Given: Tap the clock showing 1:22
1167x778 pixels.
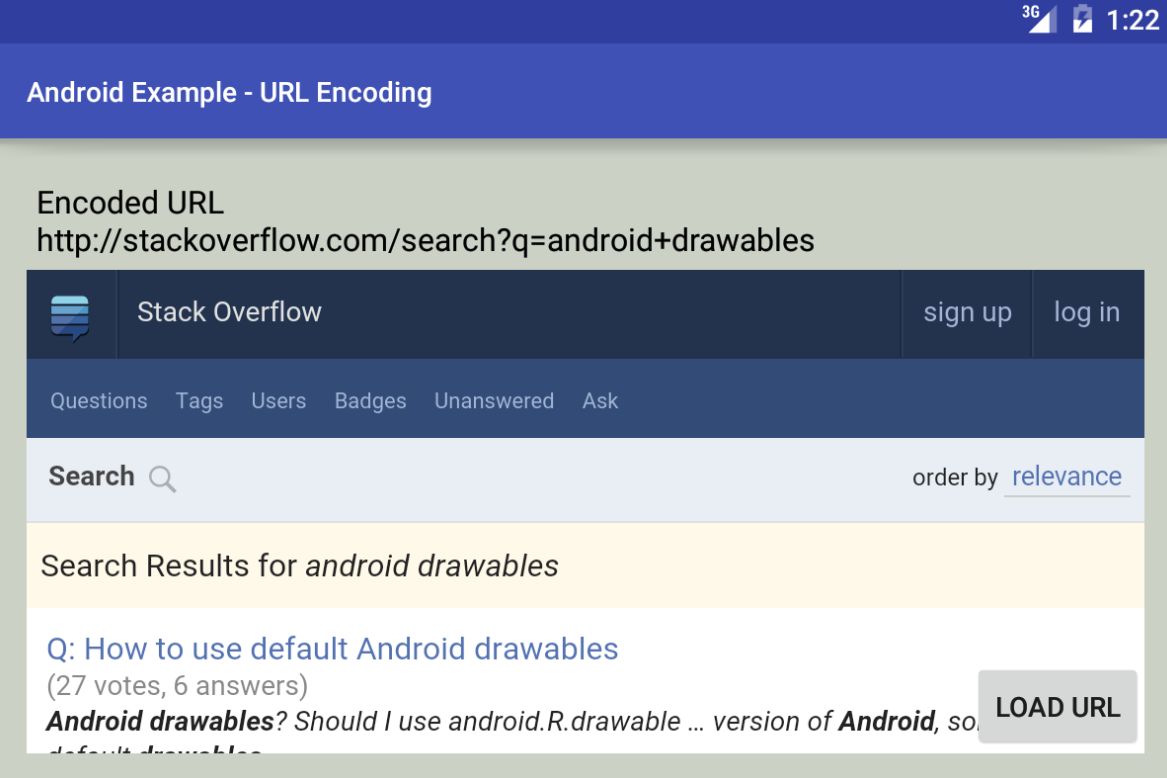Looking at the screenshot, I should pos(1132,20).
